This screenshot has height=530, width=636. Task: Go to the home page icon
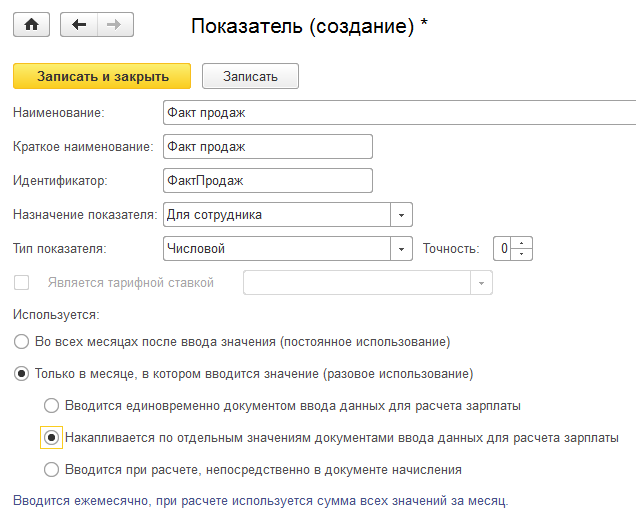30,25
